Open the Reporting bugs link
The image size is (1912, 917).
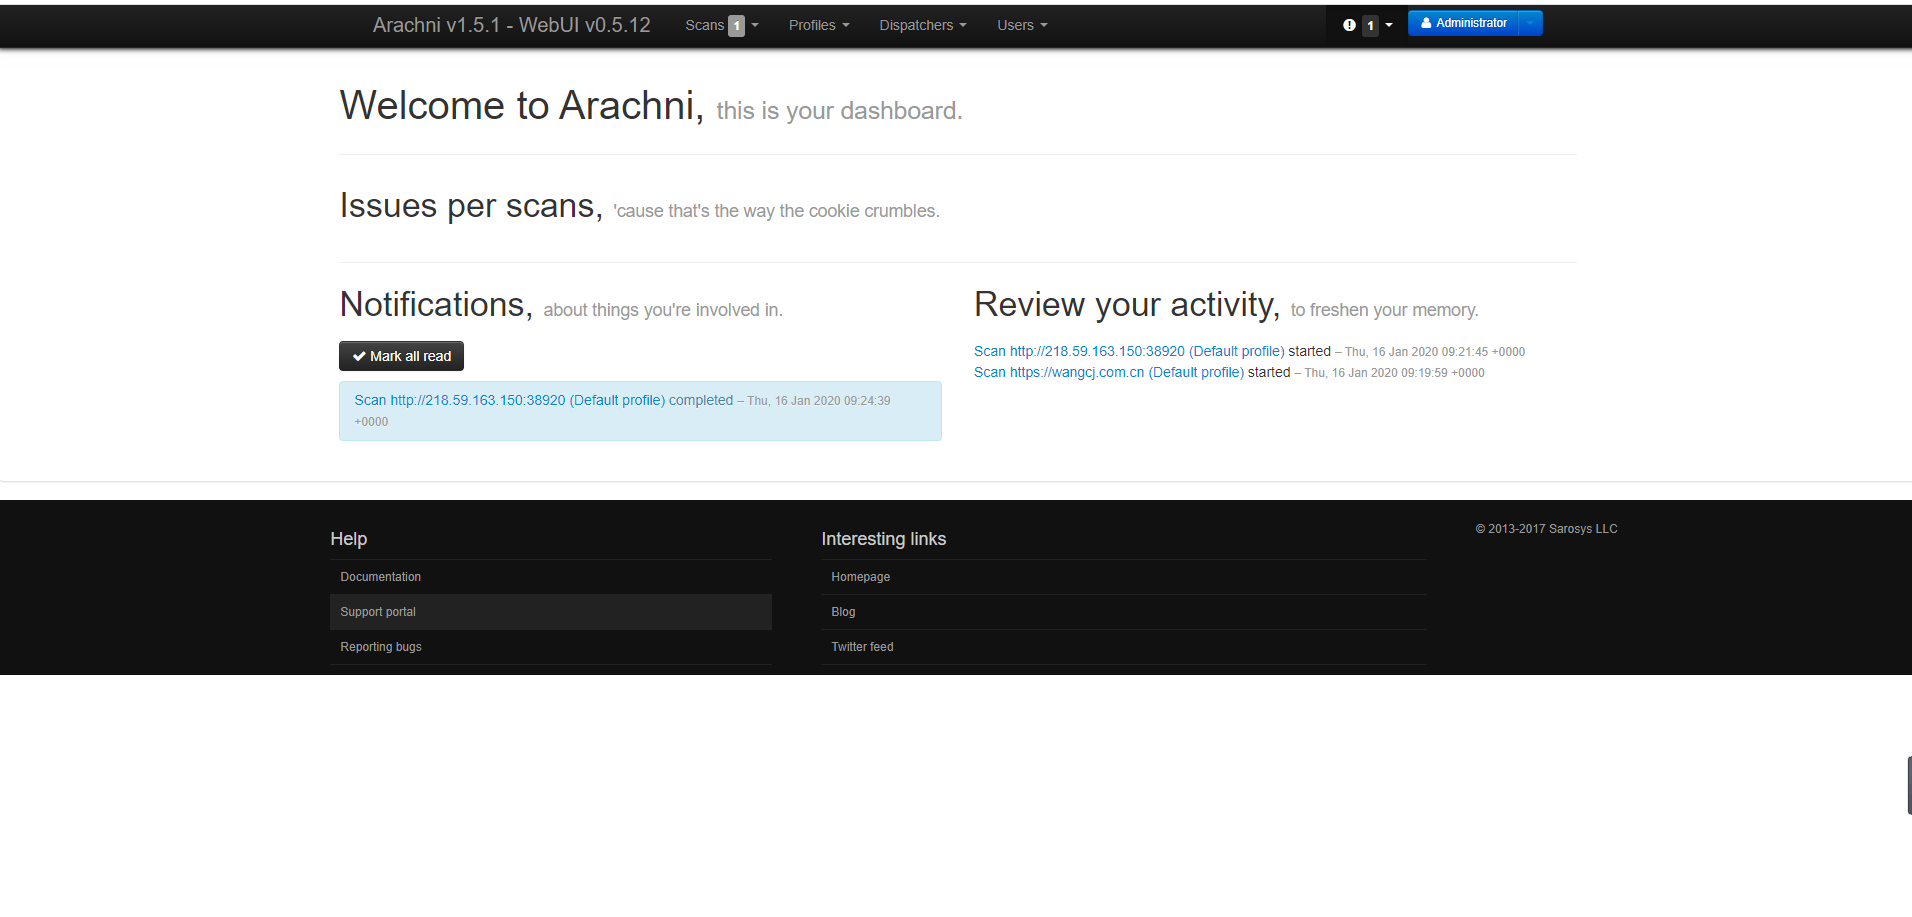click(381, 647)
